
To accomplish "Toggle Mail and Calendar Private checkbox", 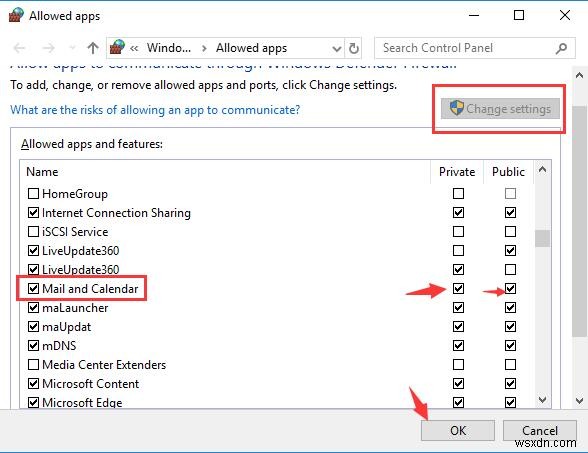I will 458,288.
